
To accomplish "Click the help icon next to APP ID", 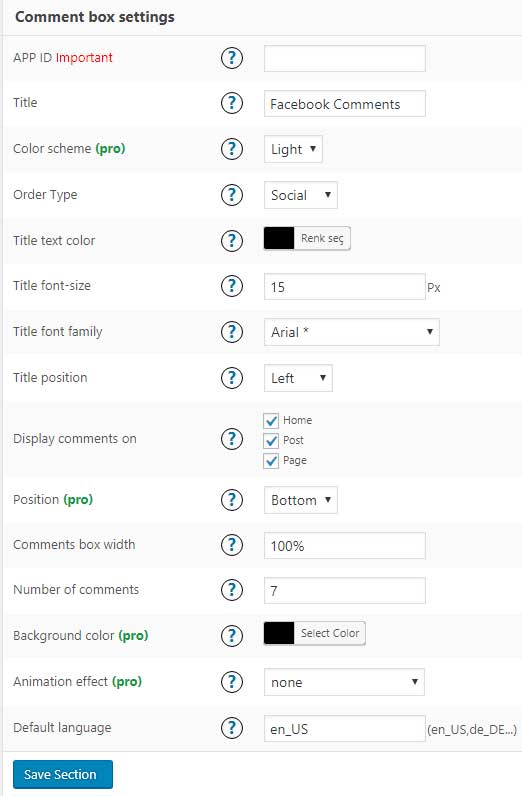I will coord(232,58).
